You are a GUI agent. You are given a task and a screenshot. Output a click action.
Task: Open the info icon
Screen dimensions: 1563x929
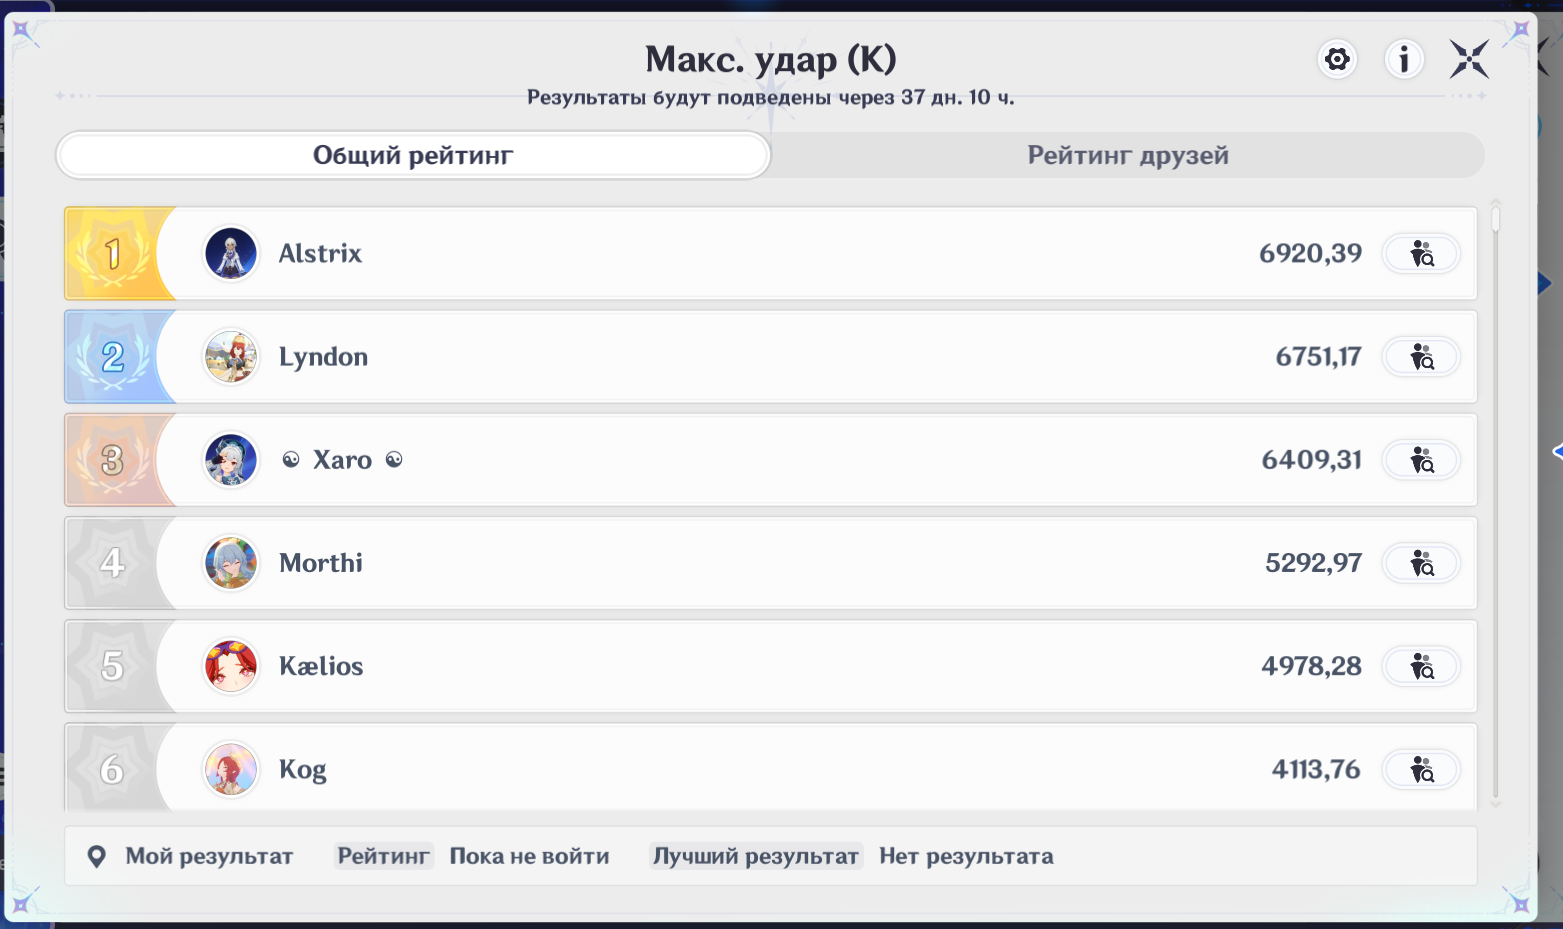click(1404, 60)
